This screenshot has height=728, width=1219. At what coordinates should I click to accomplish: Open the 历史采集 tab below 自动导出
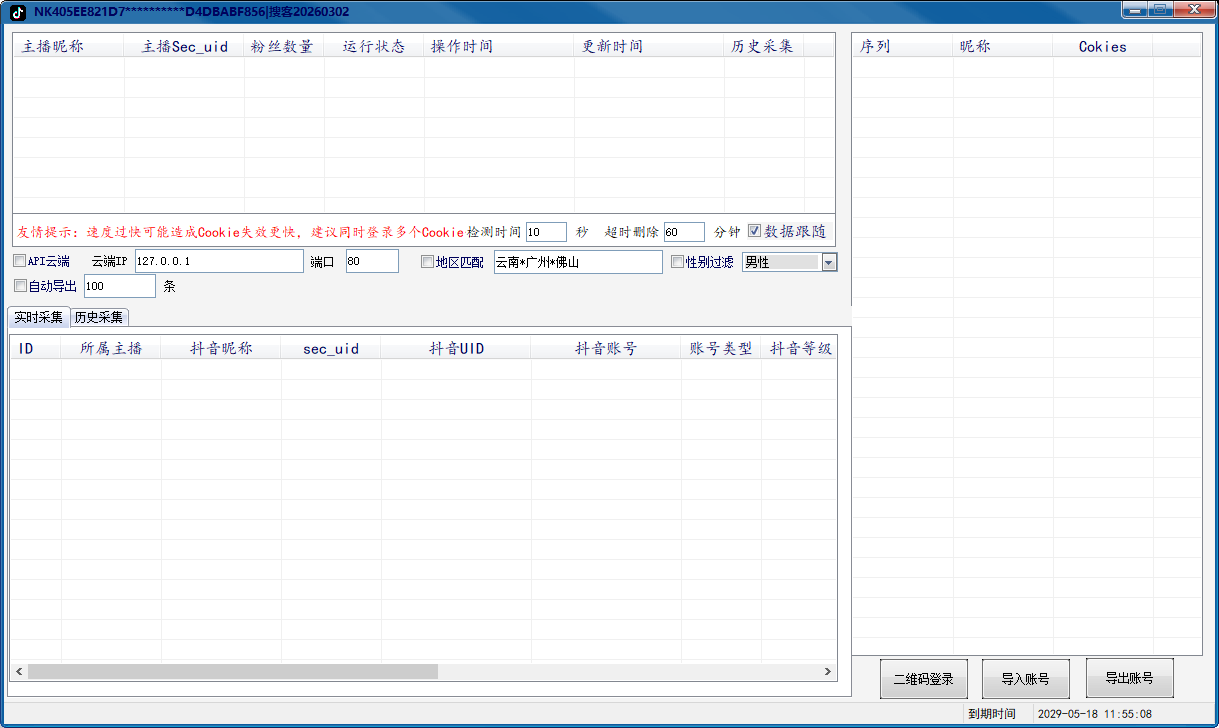pyautogui.click(x=99, y=317)
